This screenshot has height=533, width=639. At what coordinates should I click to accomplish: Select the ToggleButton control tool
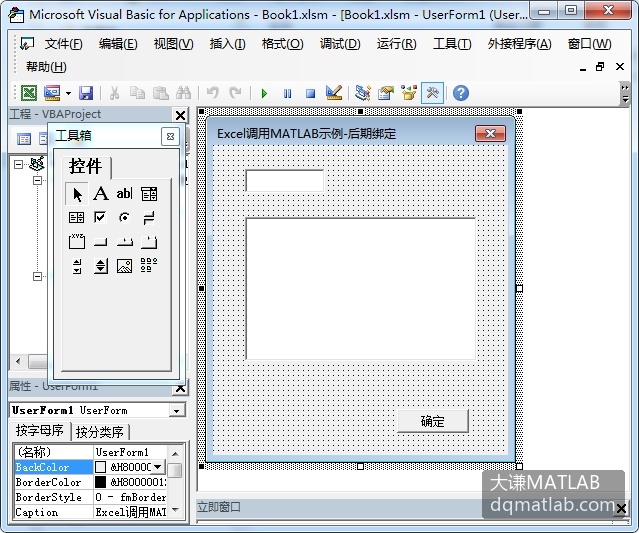[149, 218]
